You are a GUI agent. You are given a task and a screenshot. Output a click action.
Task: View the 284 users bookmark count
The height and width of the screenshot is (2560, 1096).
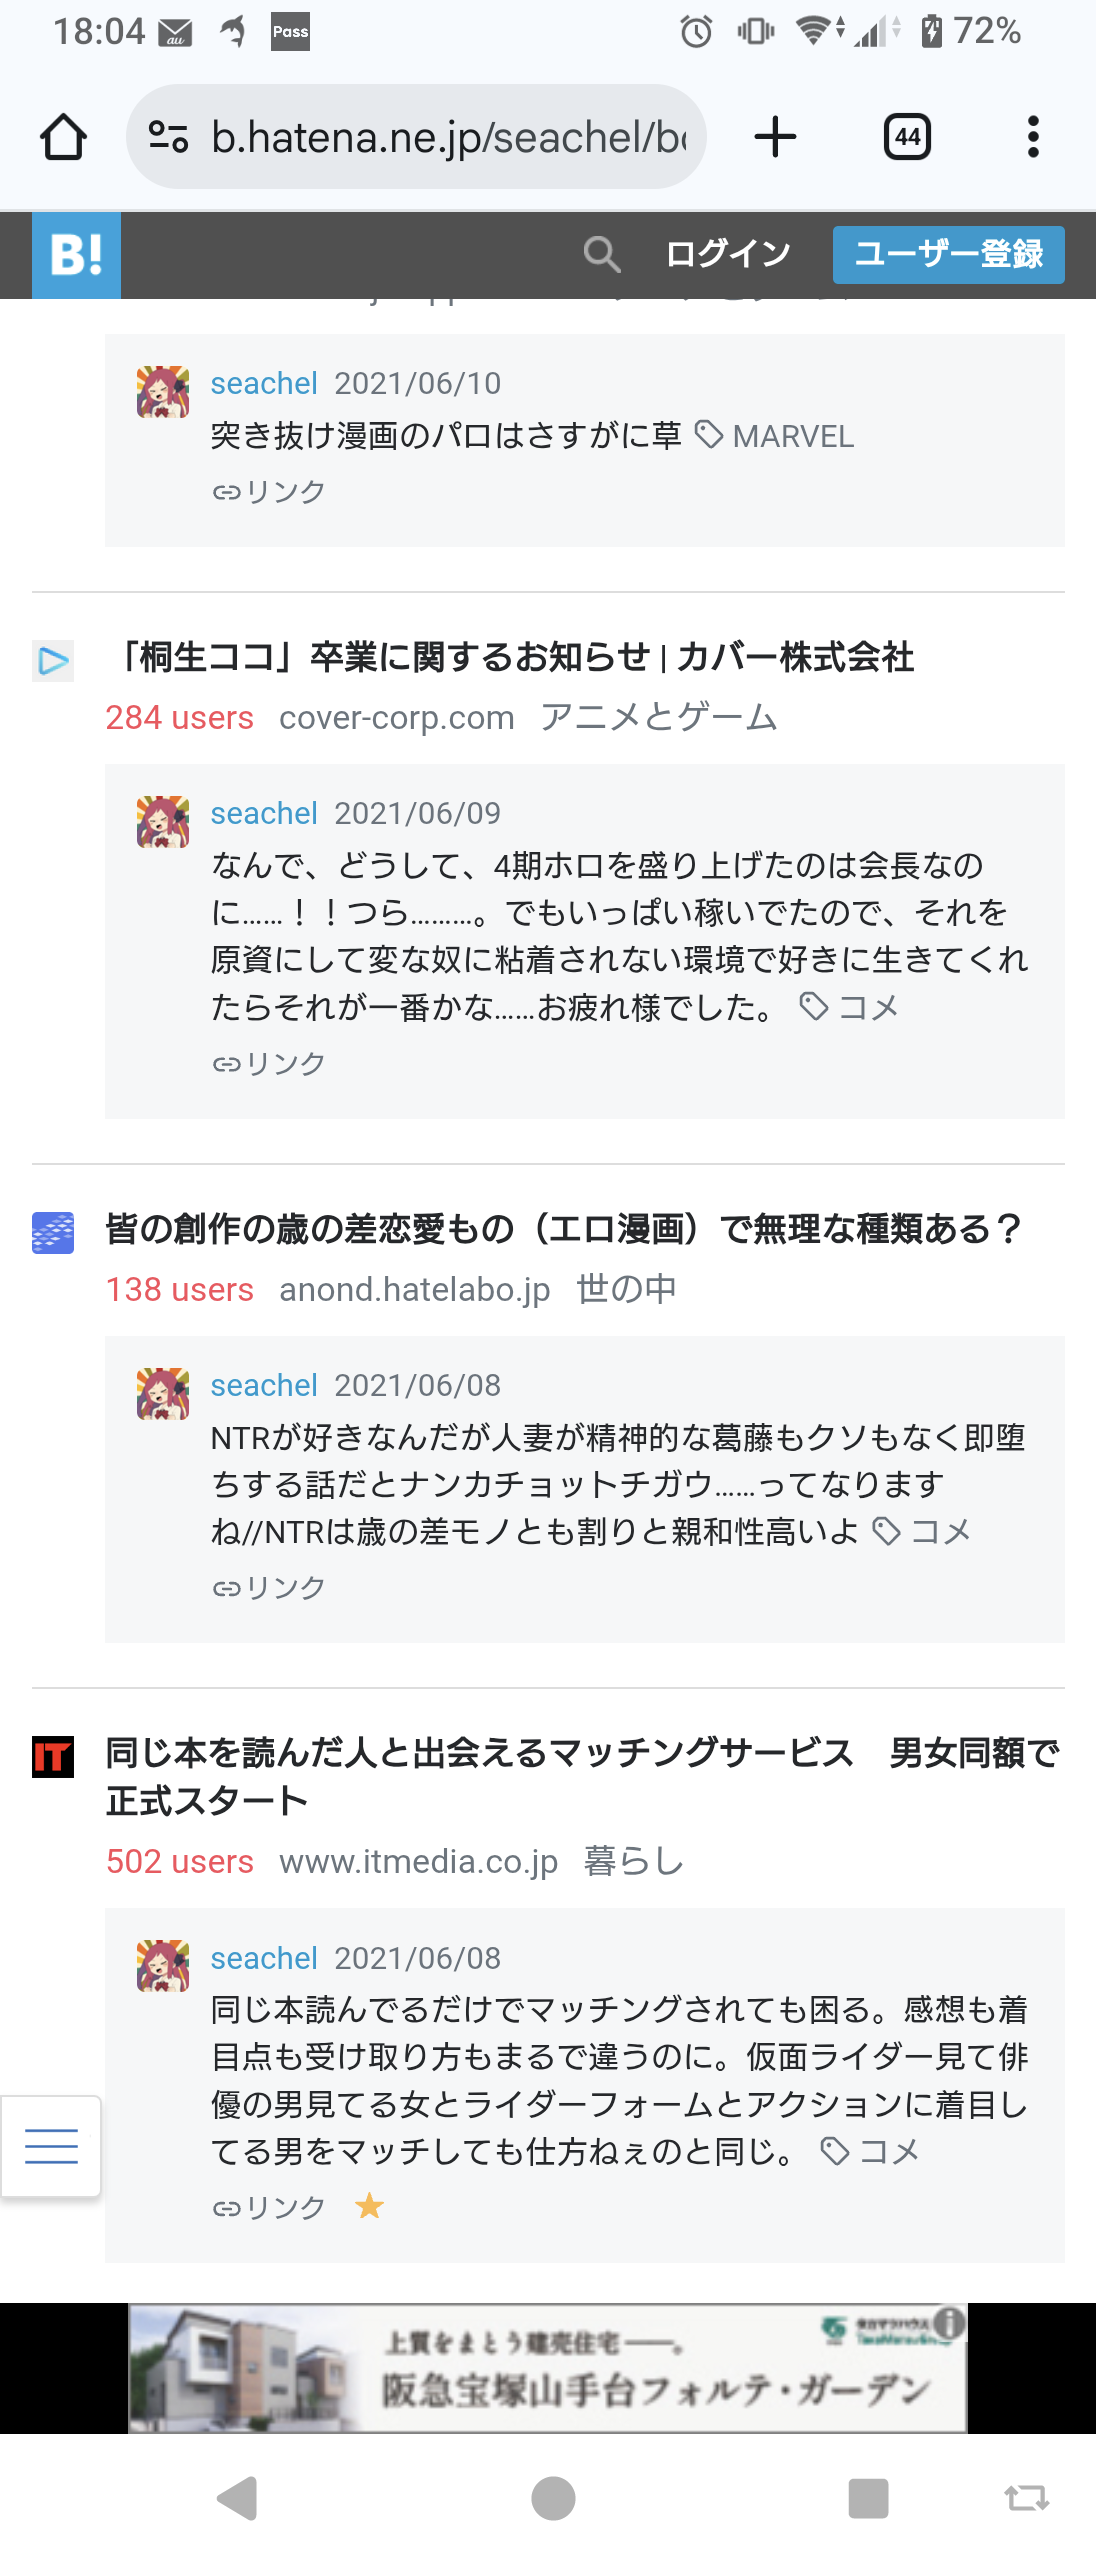(180, 718)
